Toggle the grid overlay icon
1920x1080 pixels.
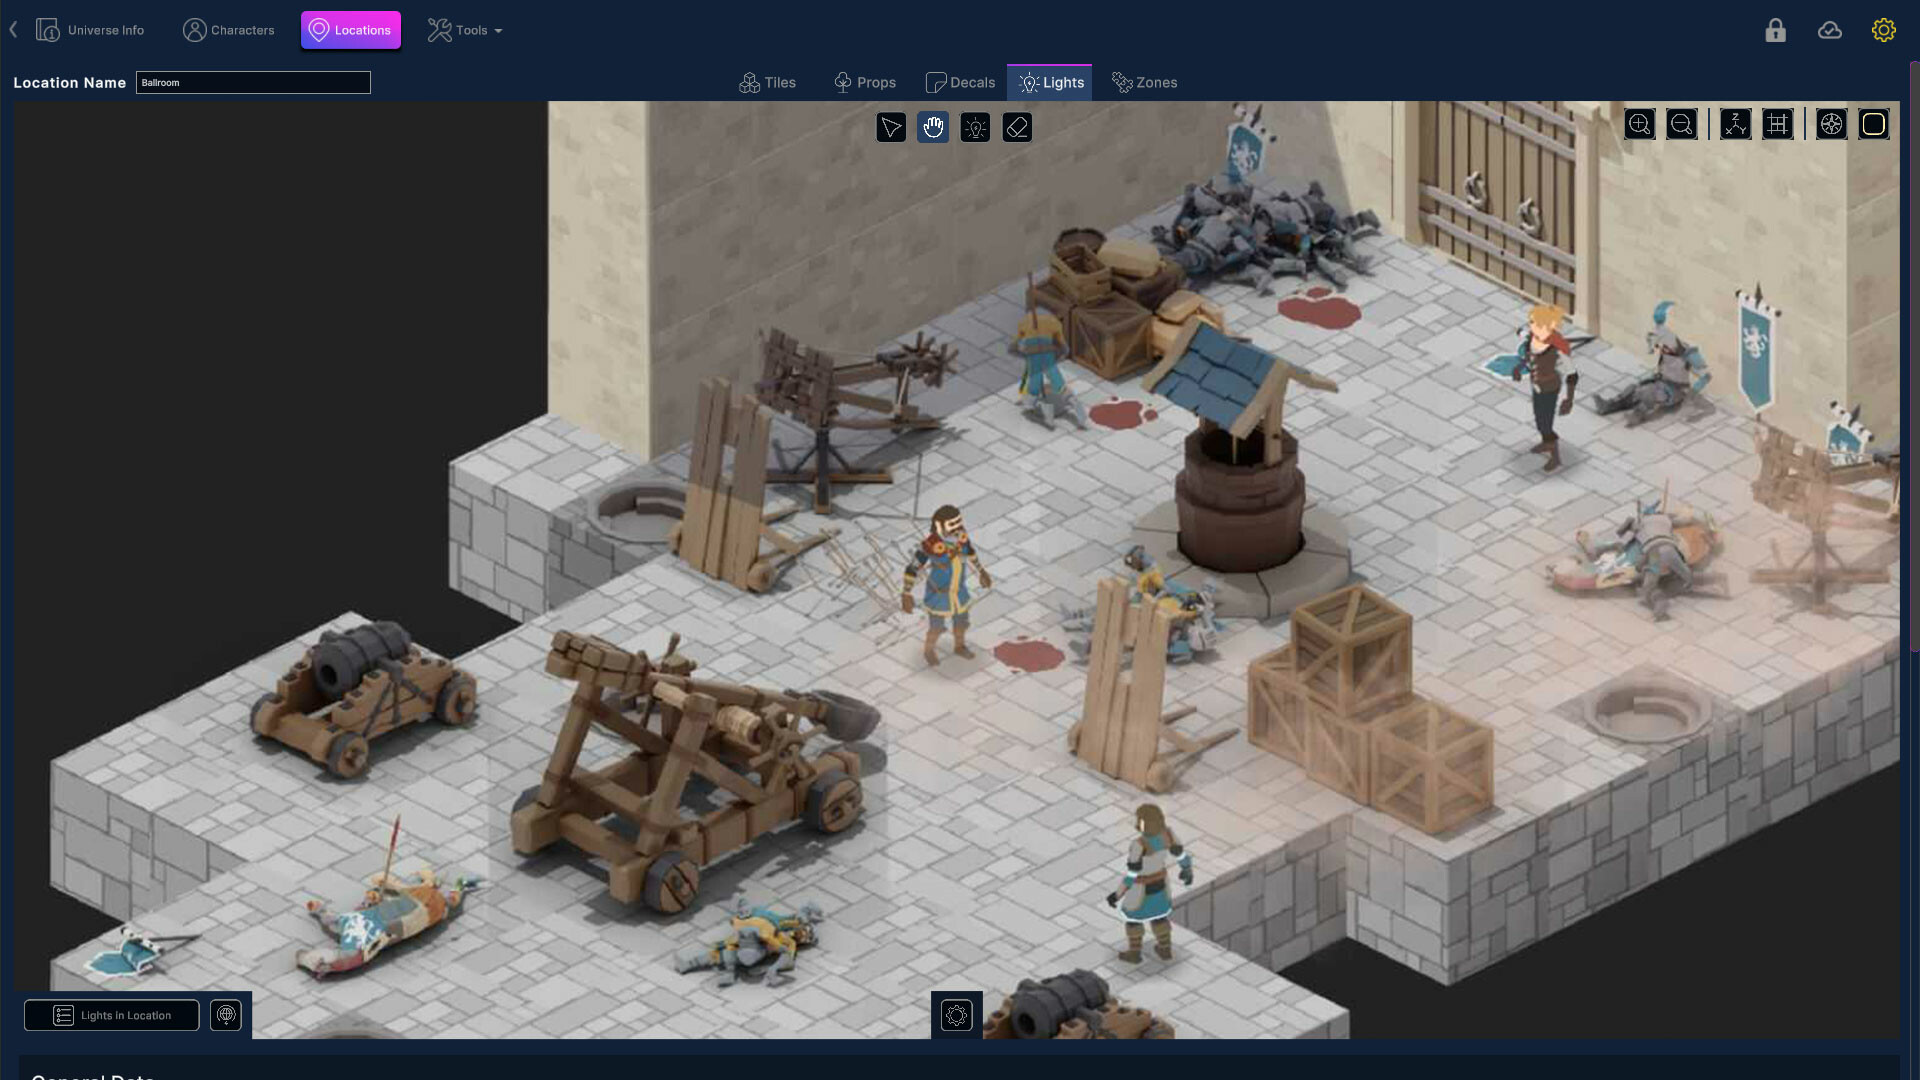pos(1779,124)
